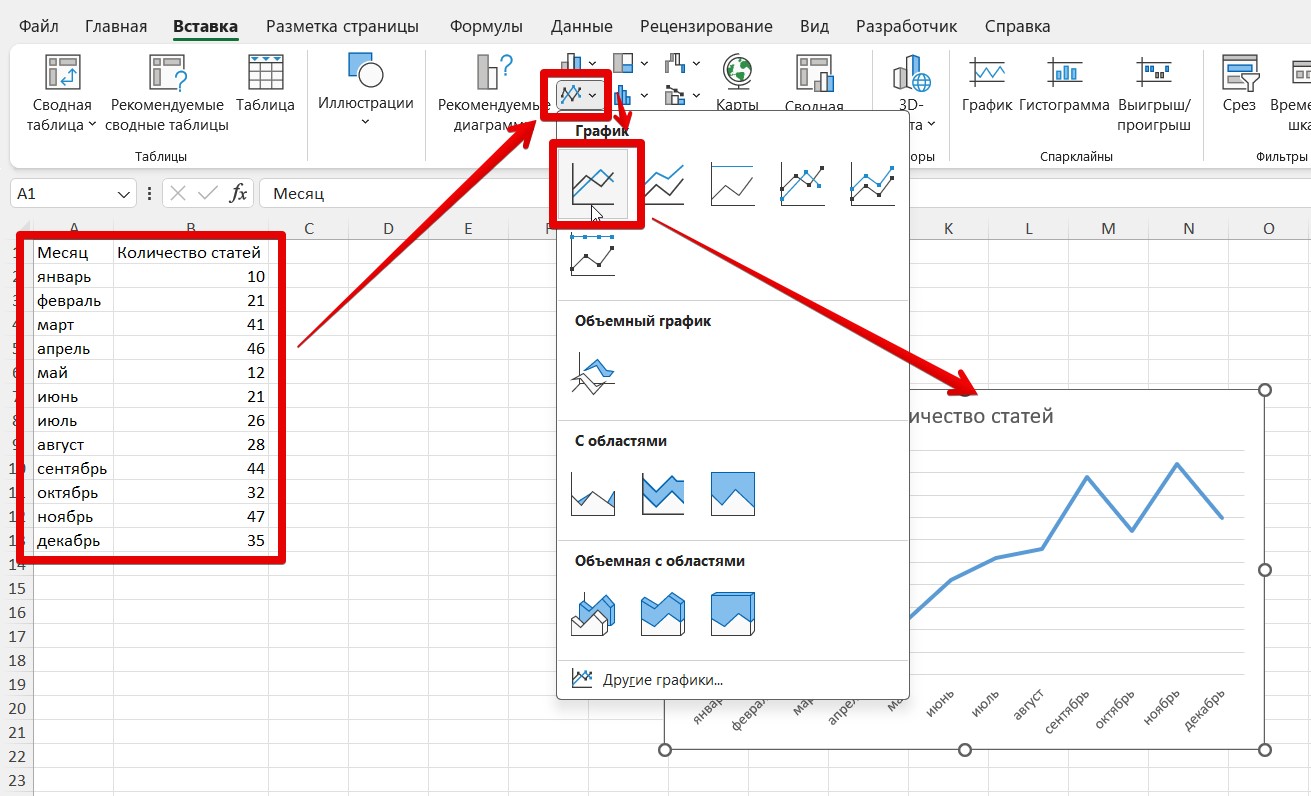The width and height of the screenshot is (1311, 796).
Task: Insert a График sparkline
Action: [x=987, y=83]
